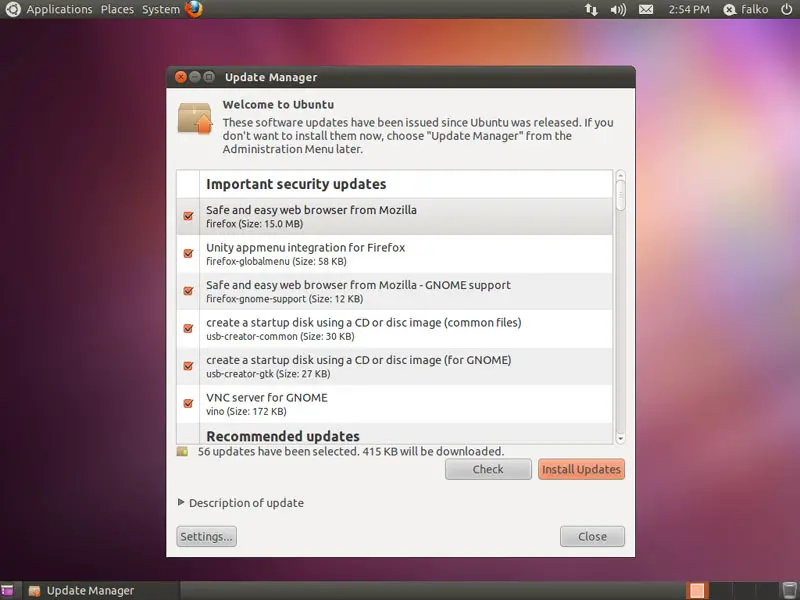Uncheck the firefox-globalmenu update

pyautogui.click(x=188, y=254)
